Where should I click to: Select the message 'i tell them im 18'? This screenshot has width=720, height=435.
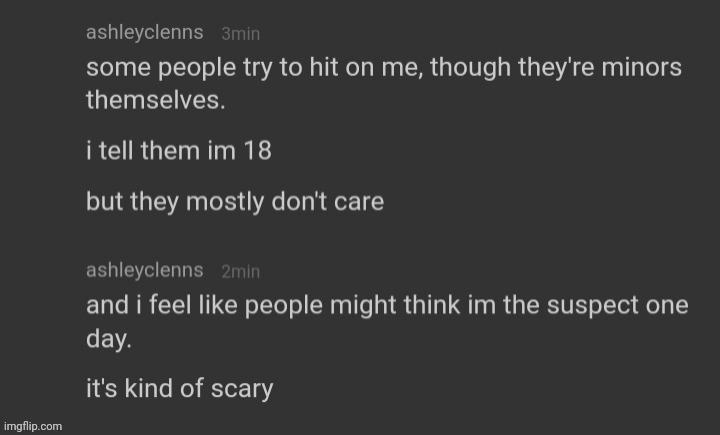pyautogui.click(x=179, y=151)
